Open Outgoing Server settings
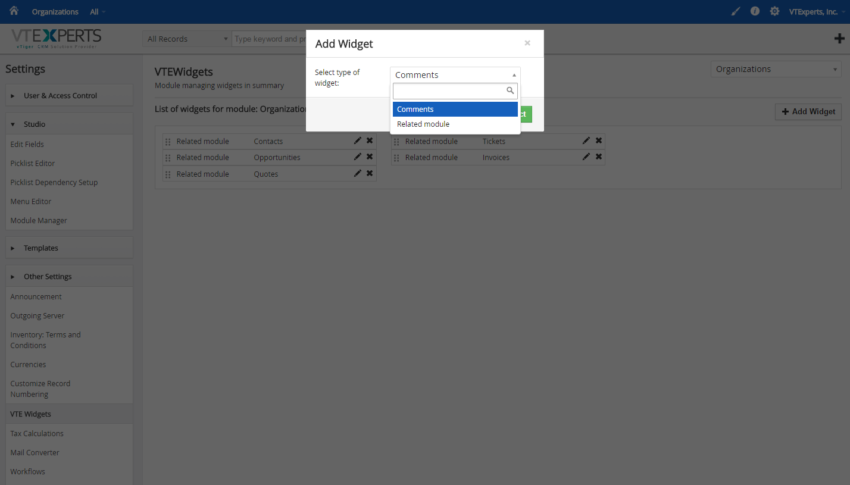Image resolution: width=850 pixels, height=485 pixels. (37, 315)
